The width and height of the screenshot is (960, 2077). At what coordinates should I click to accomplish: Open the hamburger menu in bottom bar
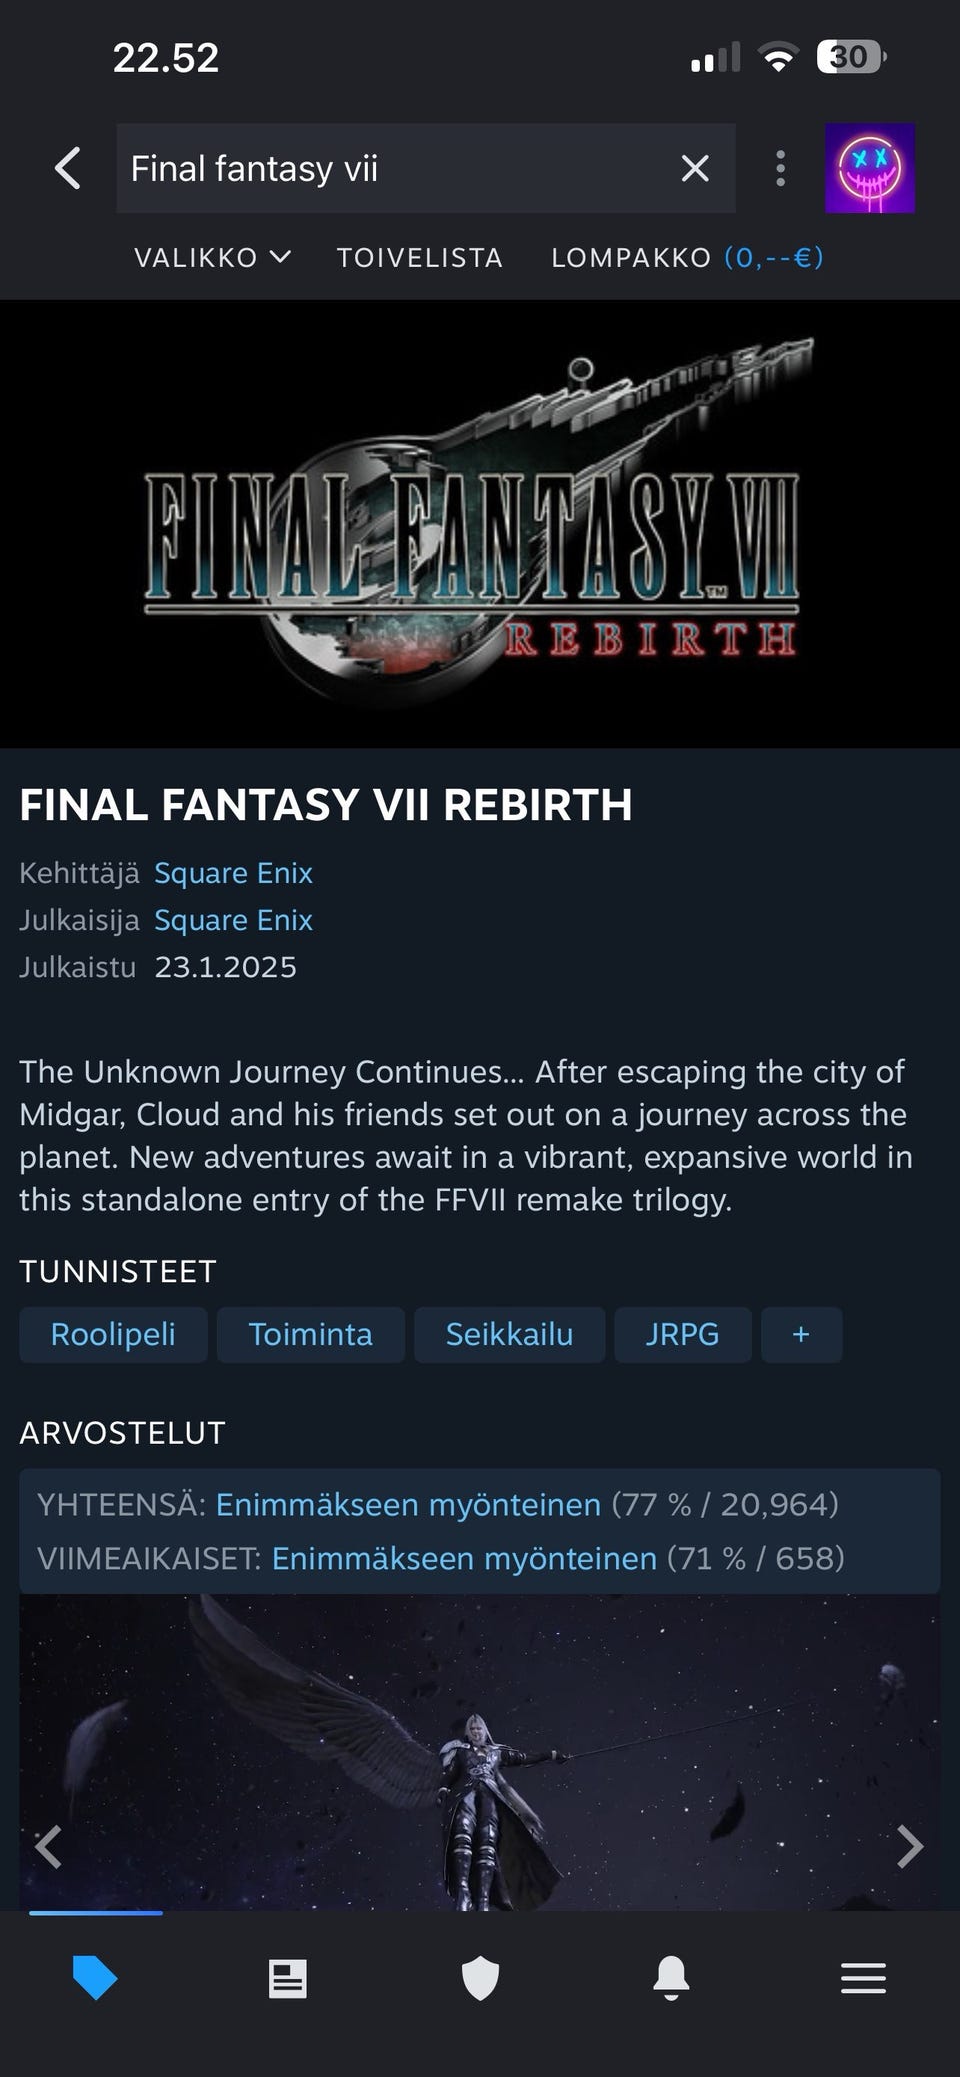pos(864,1978)
